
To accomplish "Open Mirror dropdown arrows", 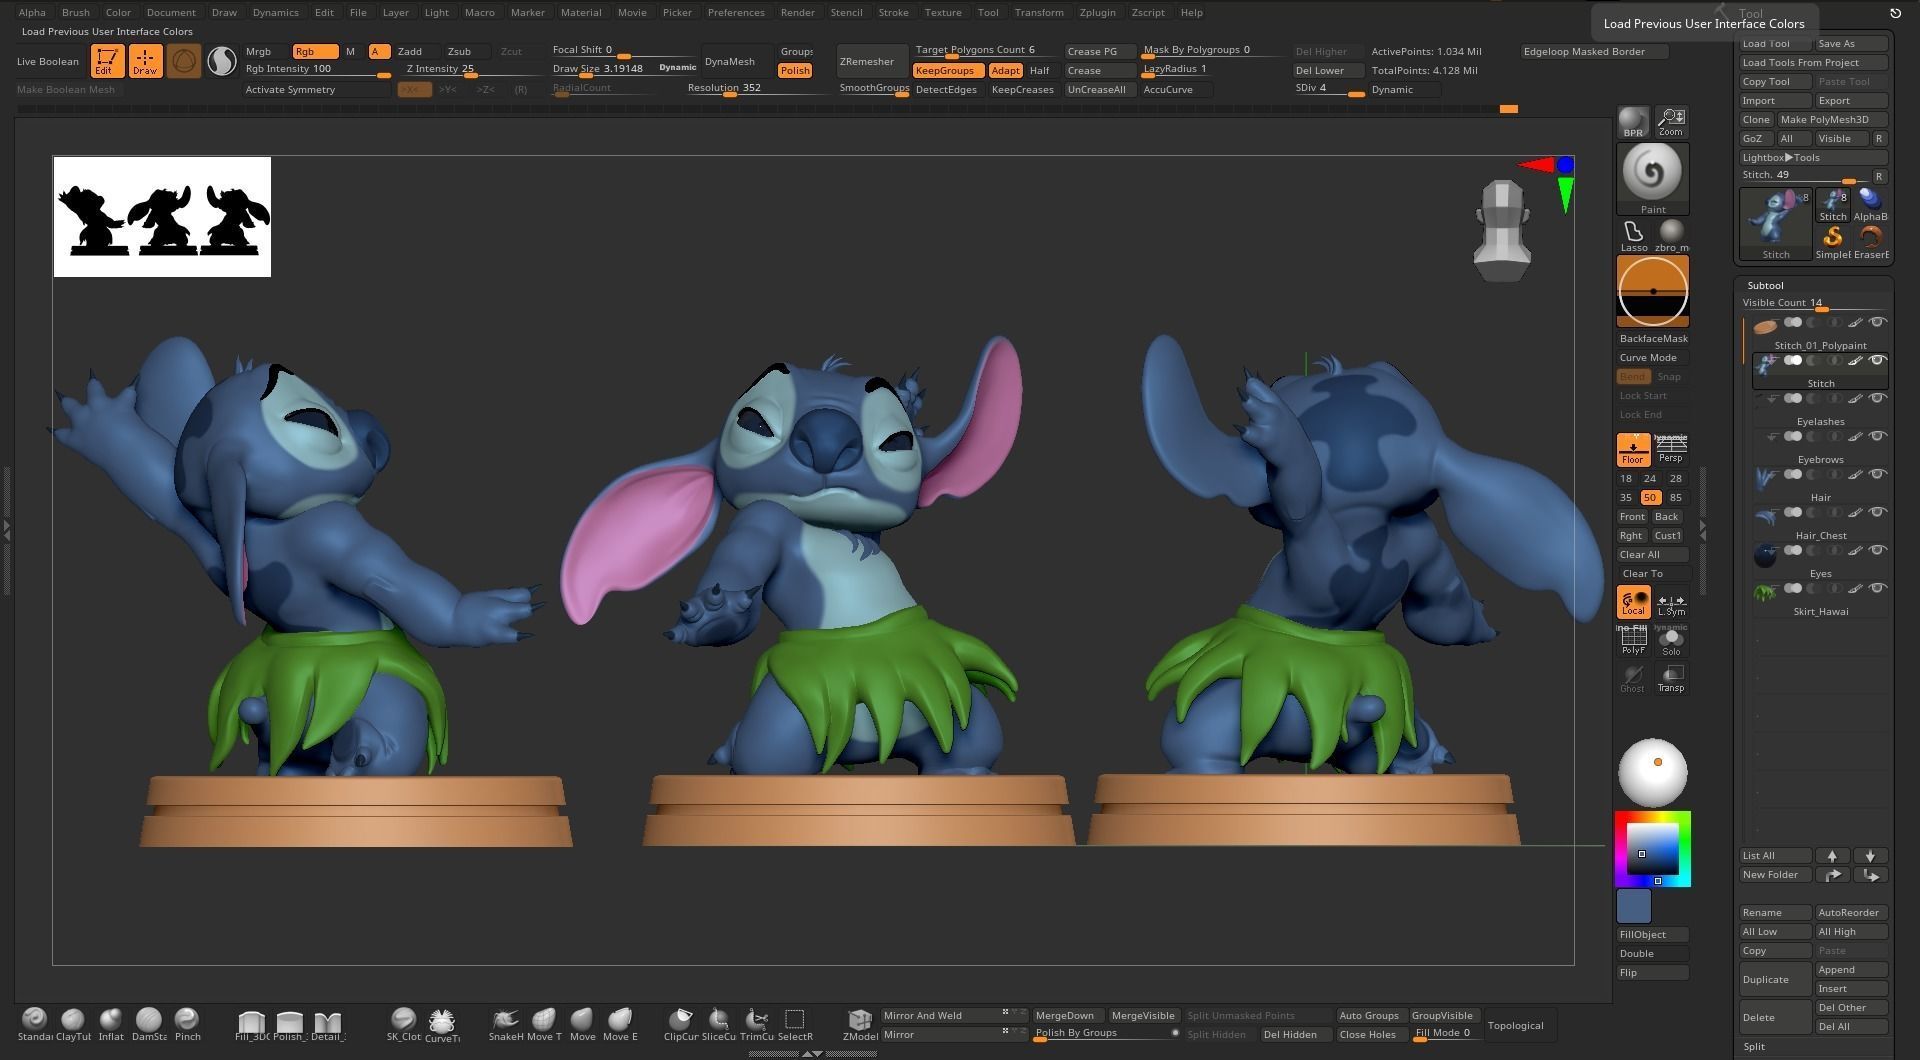I will click(1014, 1033).
